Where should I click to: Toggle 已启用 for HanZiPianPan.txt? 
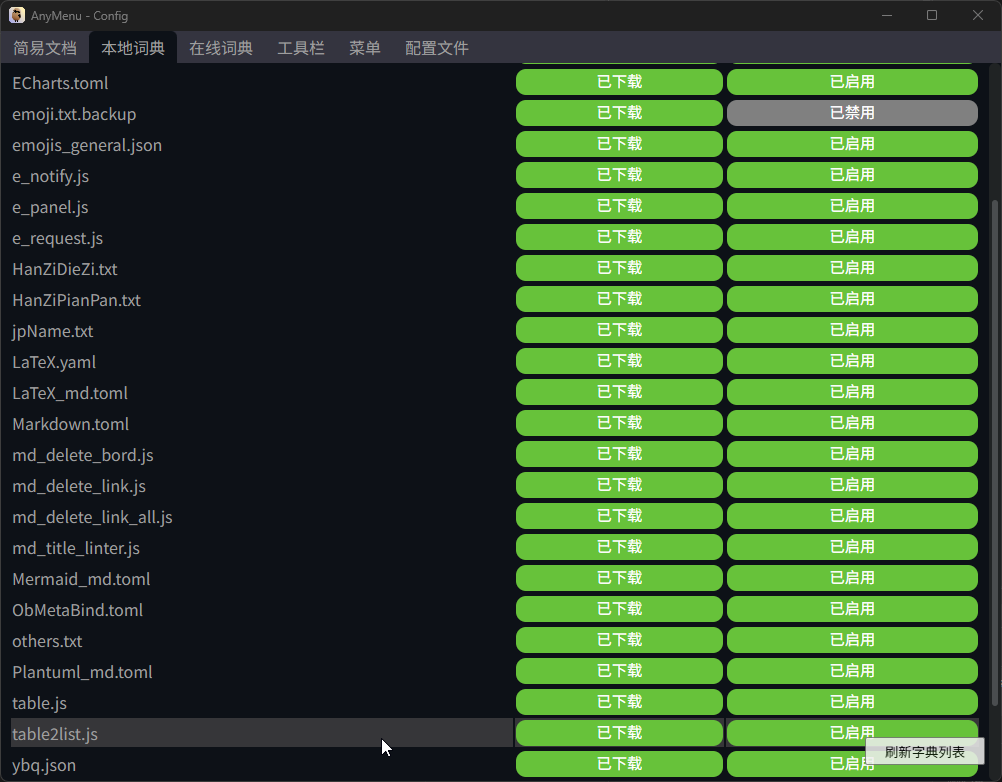(852, 299)
